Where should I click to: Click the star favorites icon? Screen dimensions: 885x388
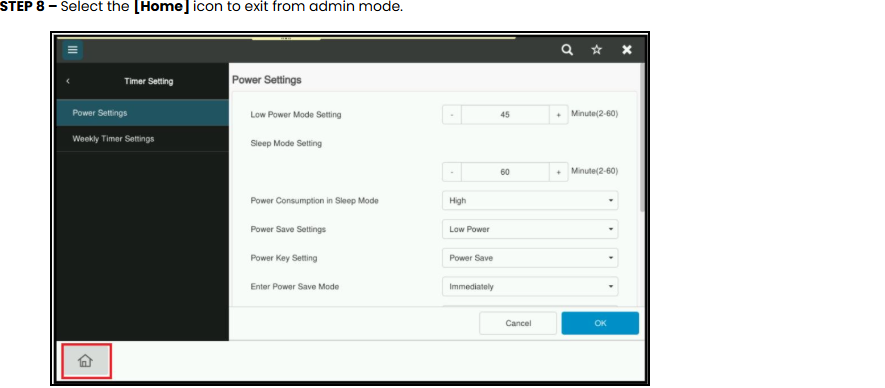597,50
